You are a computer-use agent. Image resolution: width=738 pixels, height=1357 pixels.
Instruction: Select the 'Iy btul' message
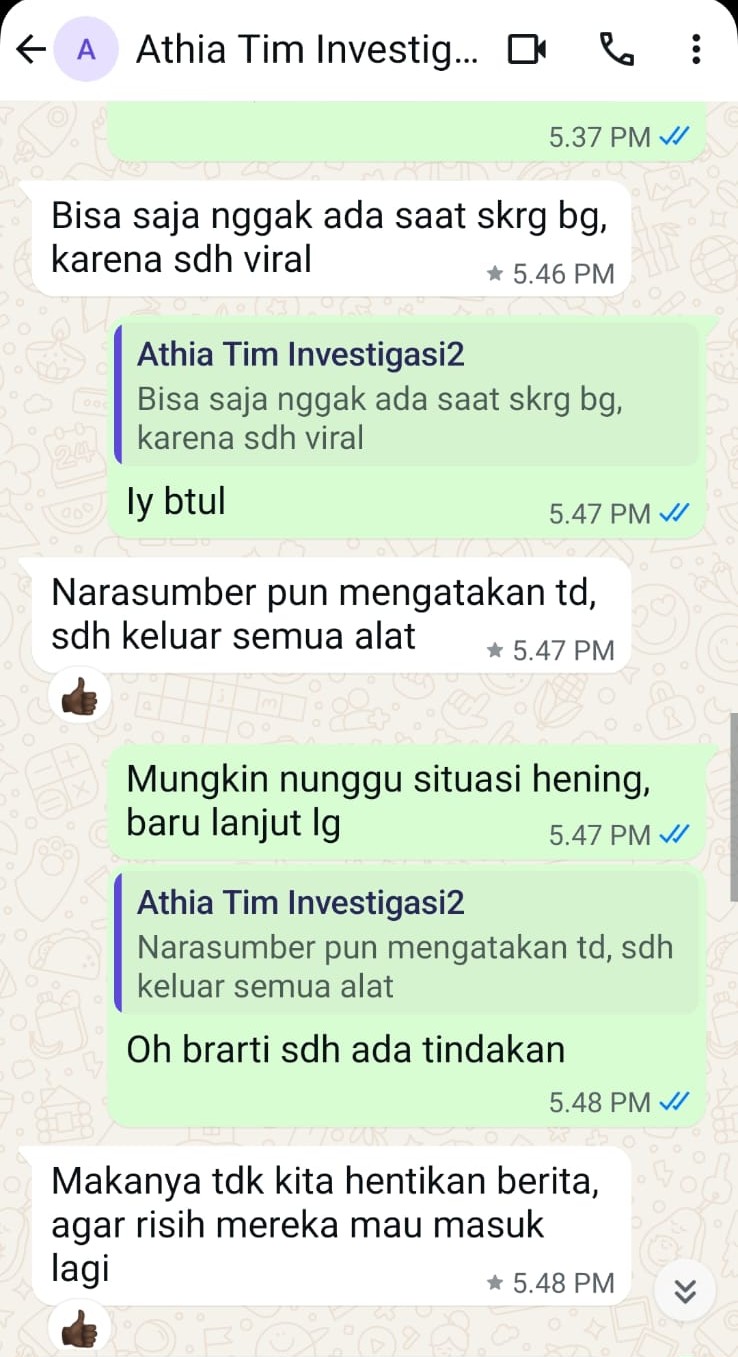(x=406, y=426)
